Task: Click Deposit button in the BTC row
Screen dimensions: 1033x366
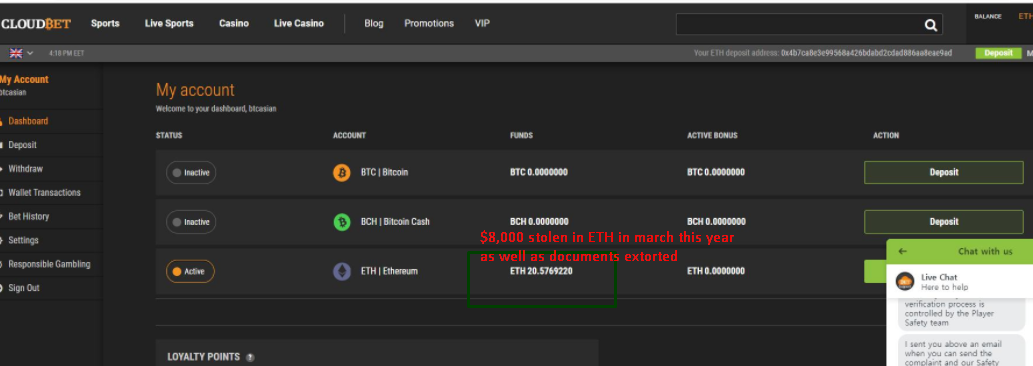Action: click(943, 172)
